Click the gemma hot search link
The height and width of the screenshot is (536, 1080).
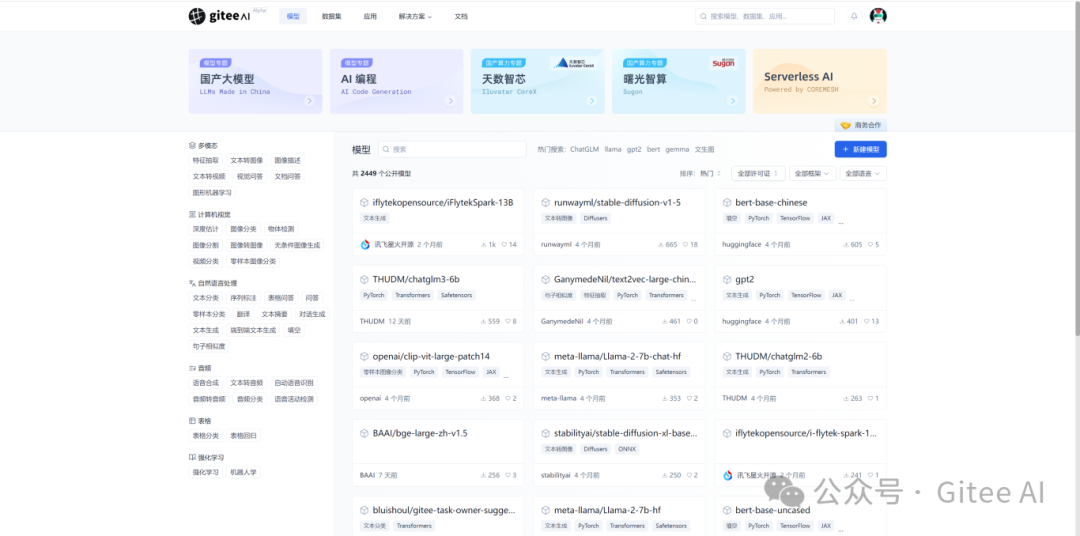tap(677, 150)
